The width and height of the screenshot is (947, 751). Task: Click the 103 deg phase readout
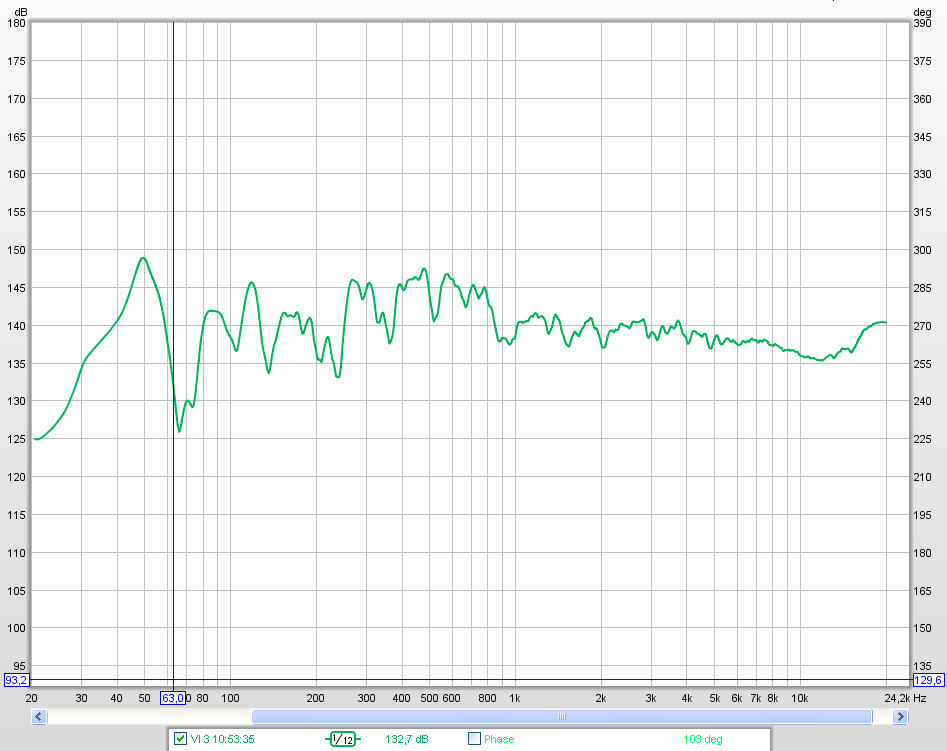(702, 739)
